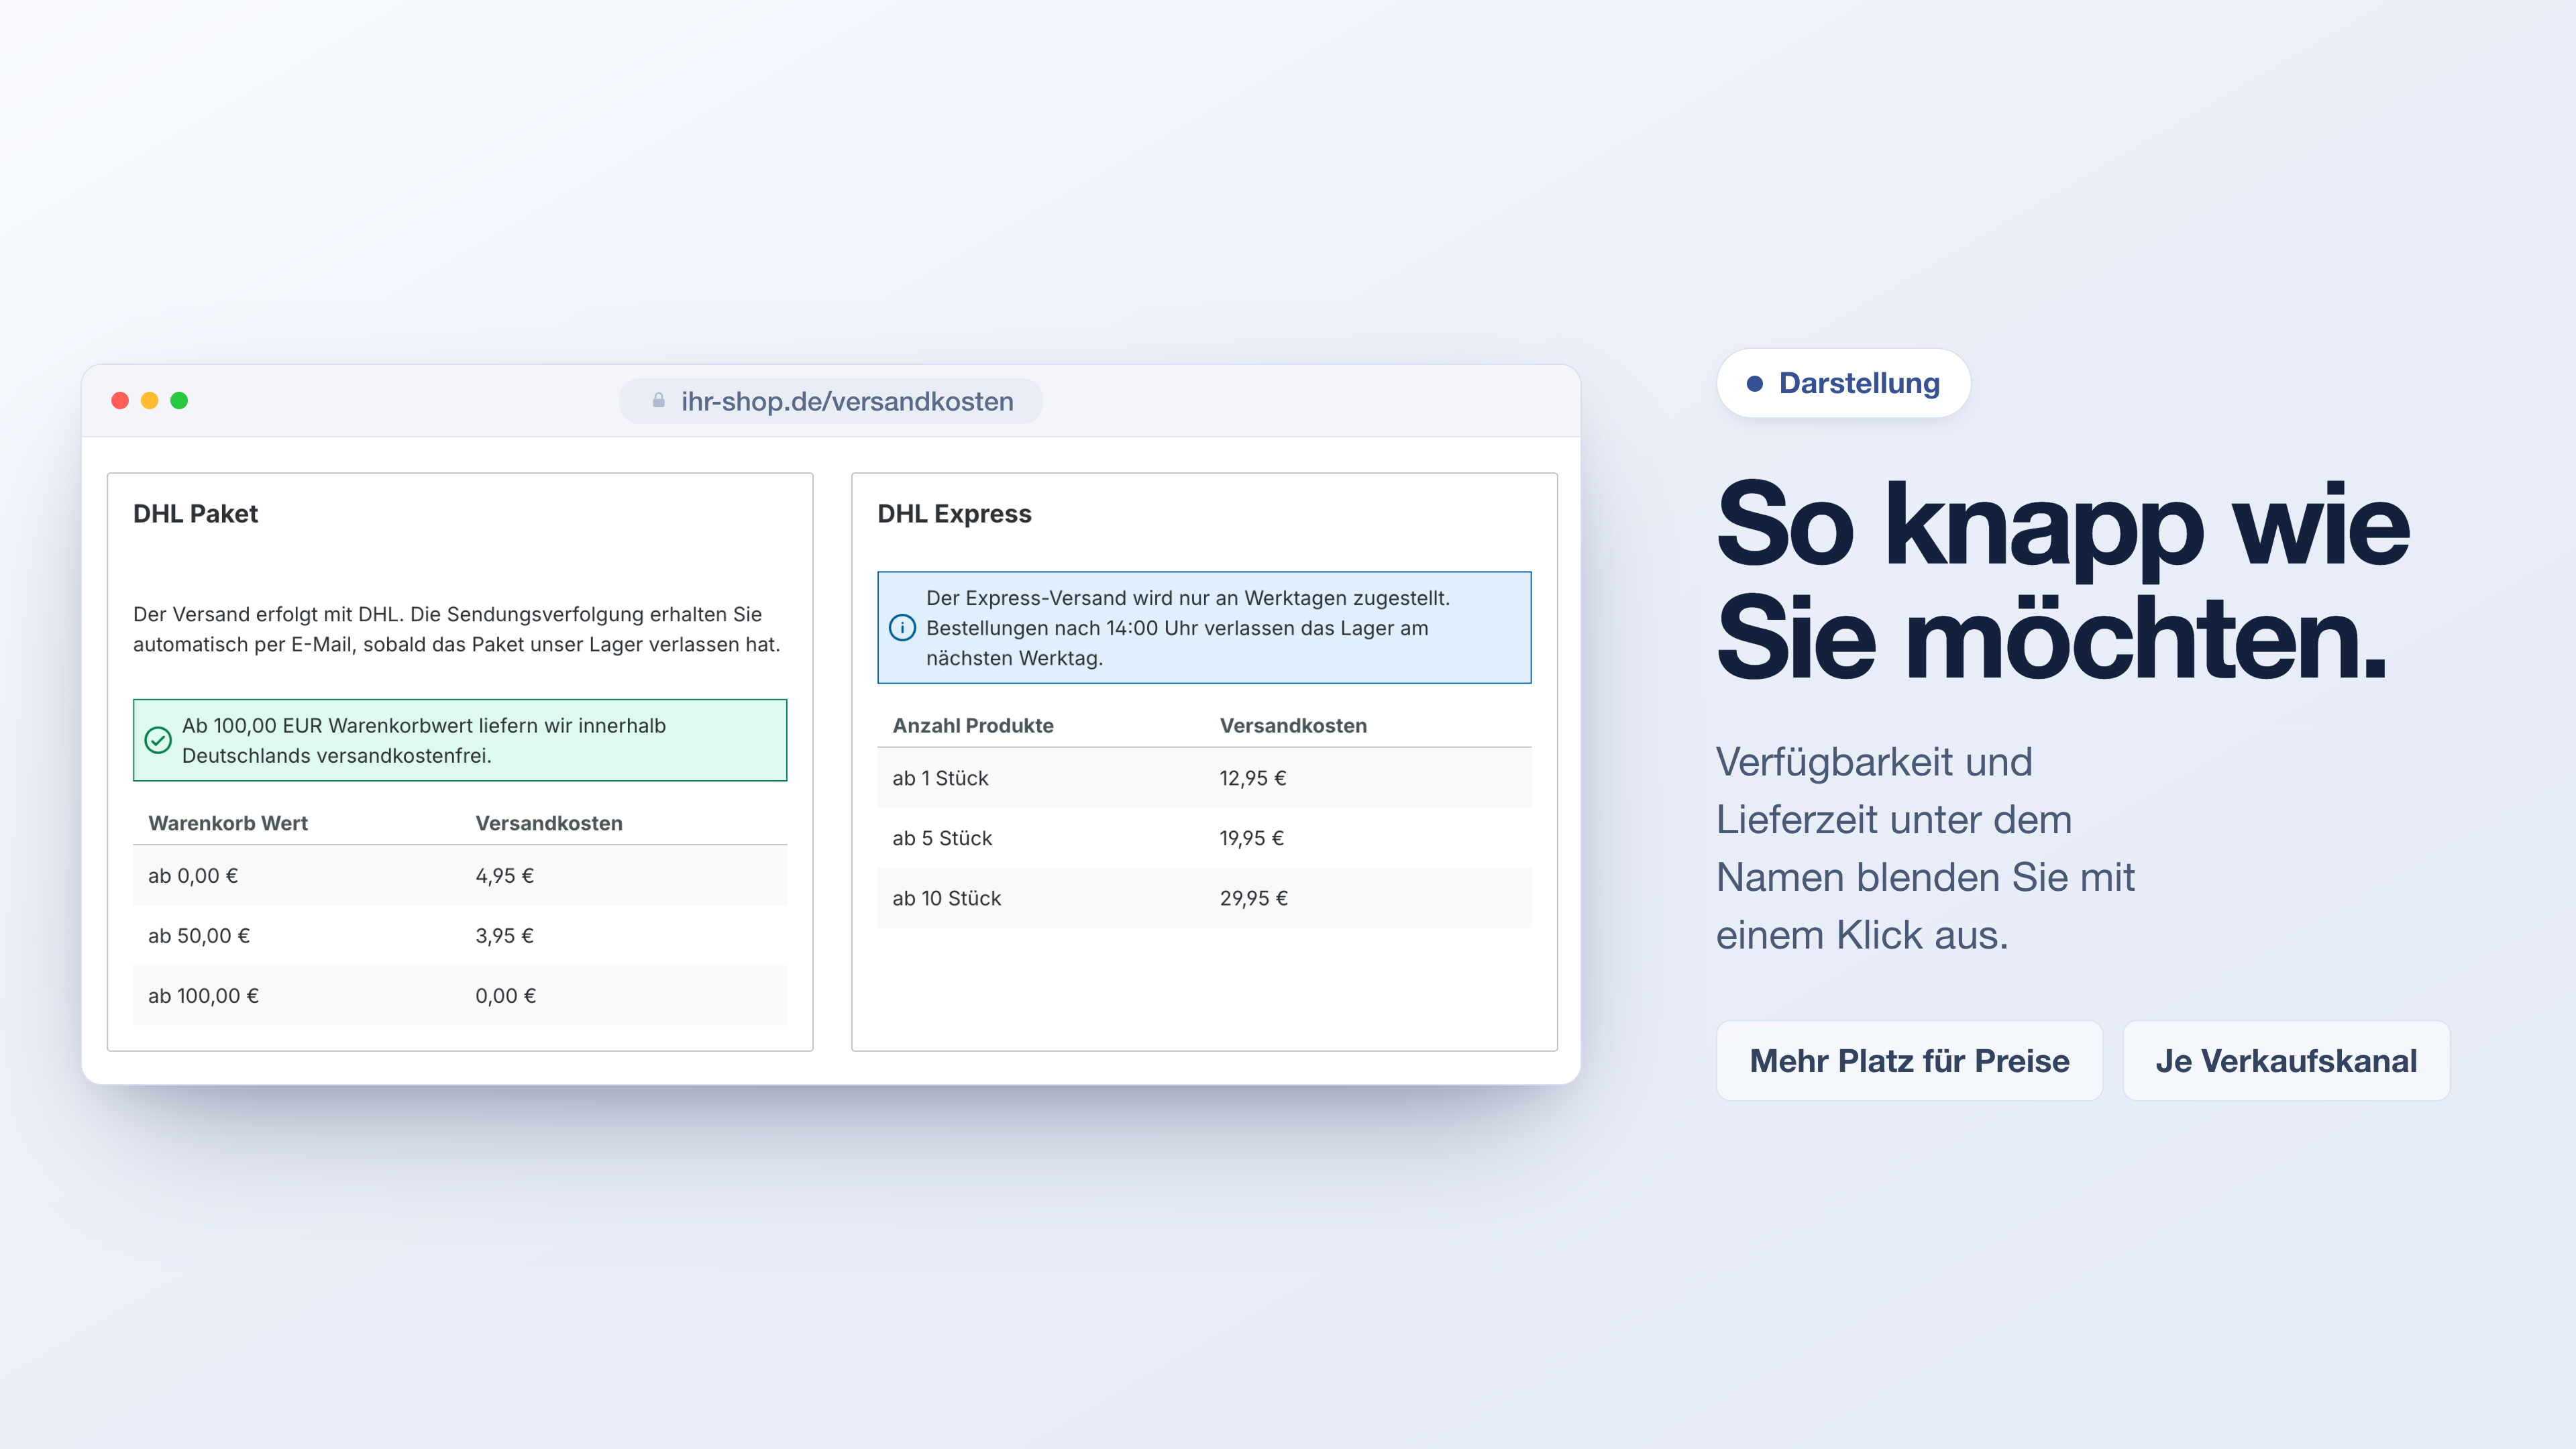Click the Versandkosten header in DHL Express table
This screenshot has height=1449, width=2576.
[1293, 726]
